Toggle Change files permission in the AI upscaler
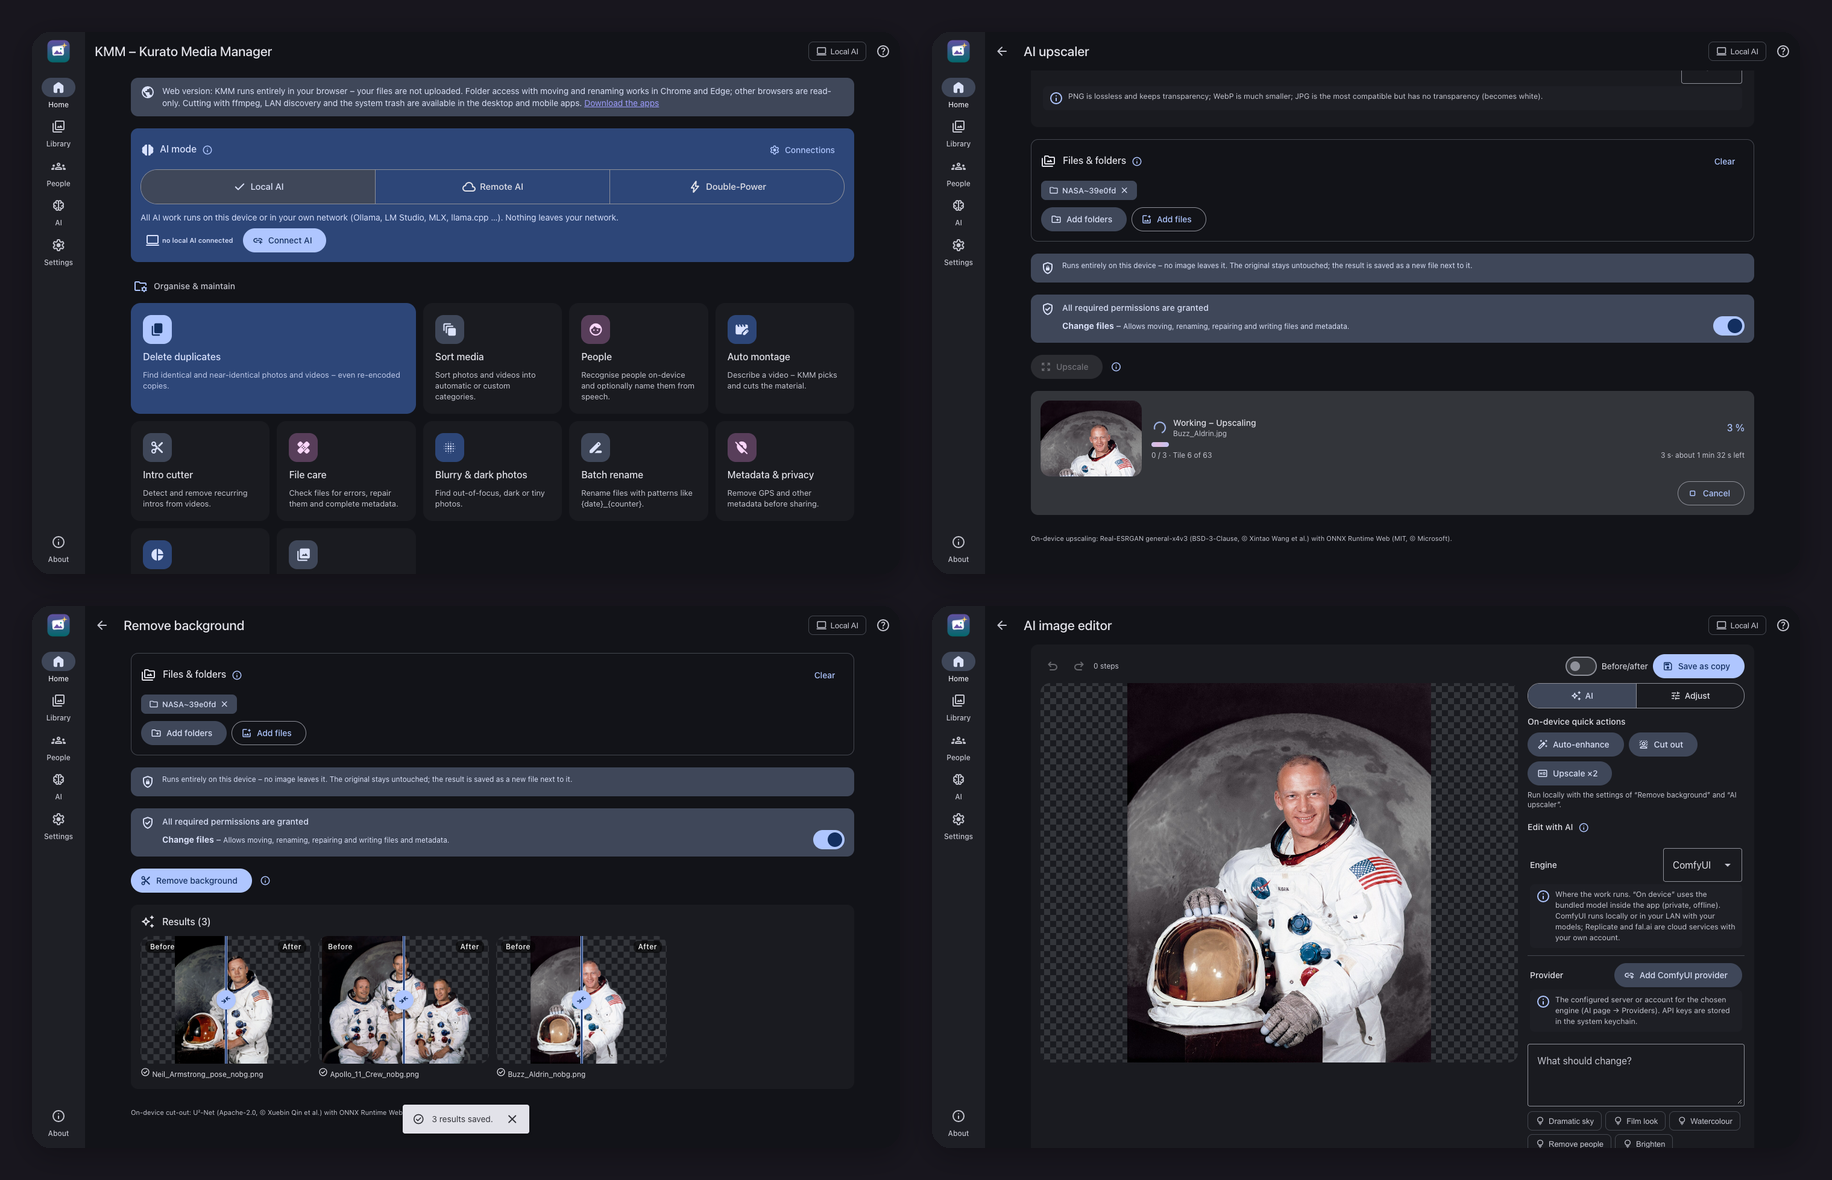This screenshot has width=1832, height=1180. pos(1728,326)
